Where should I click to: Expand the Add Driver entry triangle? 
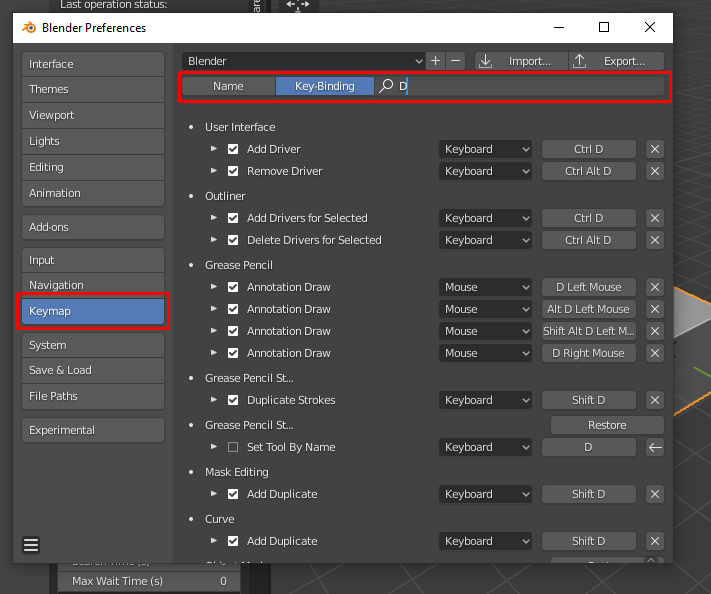[214, 149]
